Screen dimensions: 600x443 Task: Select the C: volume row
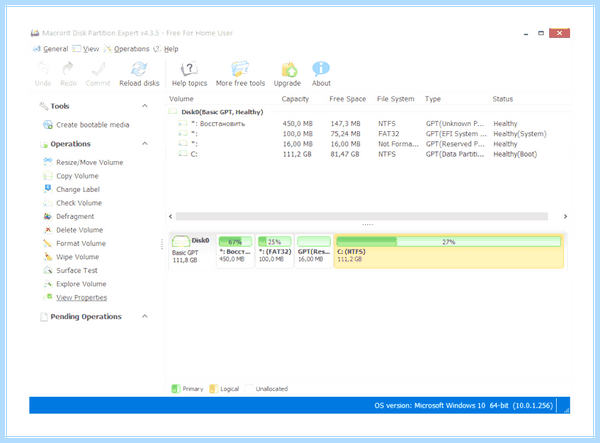[x=368, y=154]
